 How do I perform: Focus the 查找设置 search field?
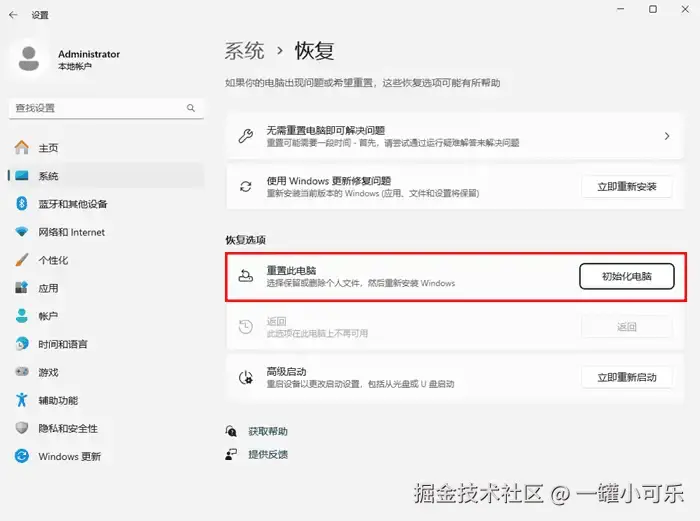point(106,108)
